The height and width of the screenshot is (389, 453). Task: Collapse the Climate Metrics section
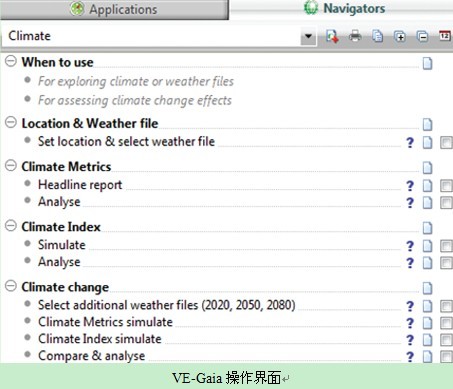pyautogui.click(x=11, y=165)
